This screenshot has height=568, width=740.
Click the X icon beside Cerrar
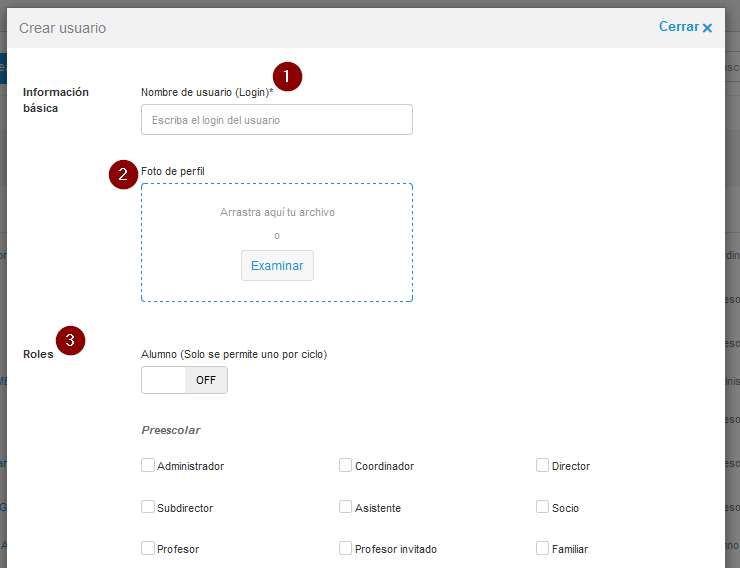(707, 28)
